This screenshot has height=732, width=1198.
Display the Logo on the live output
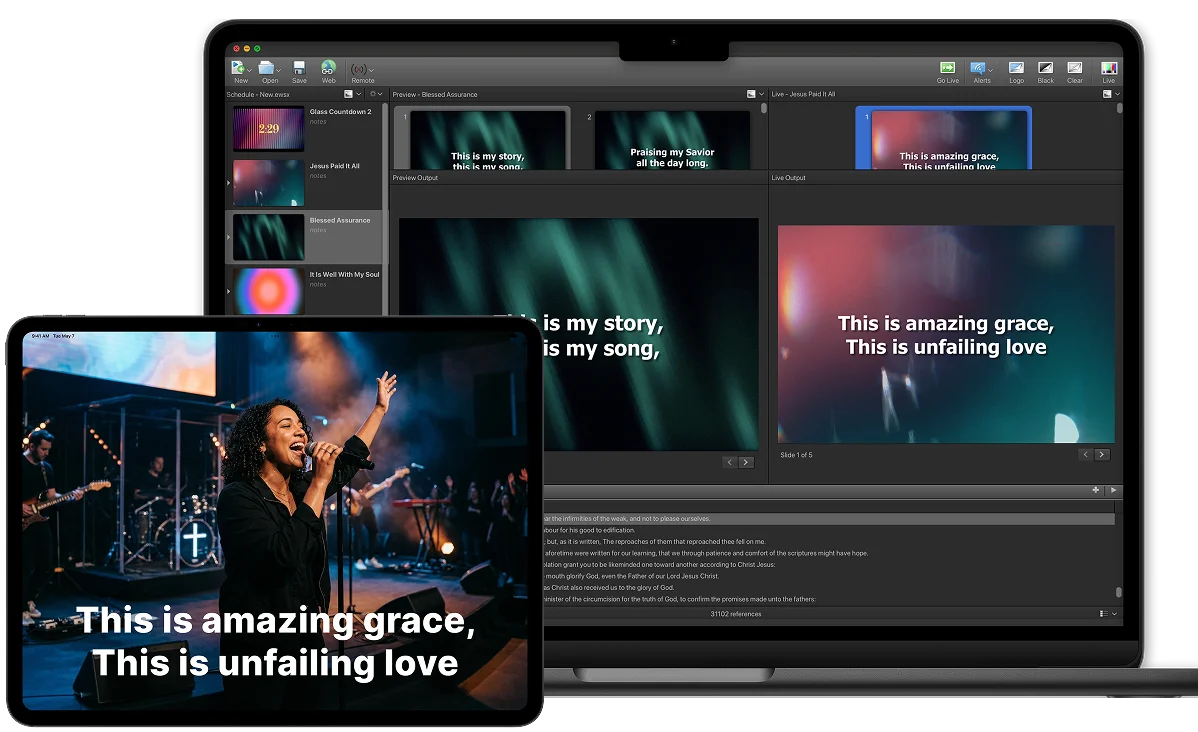tap(1016, 66)
